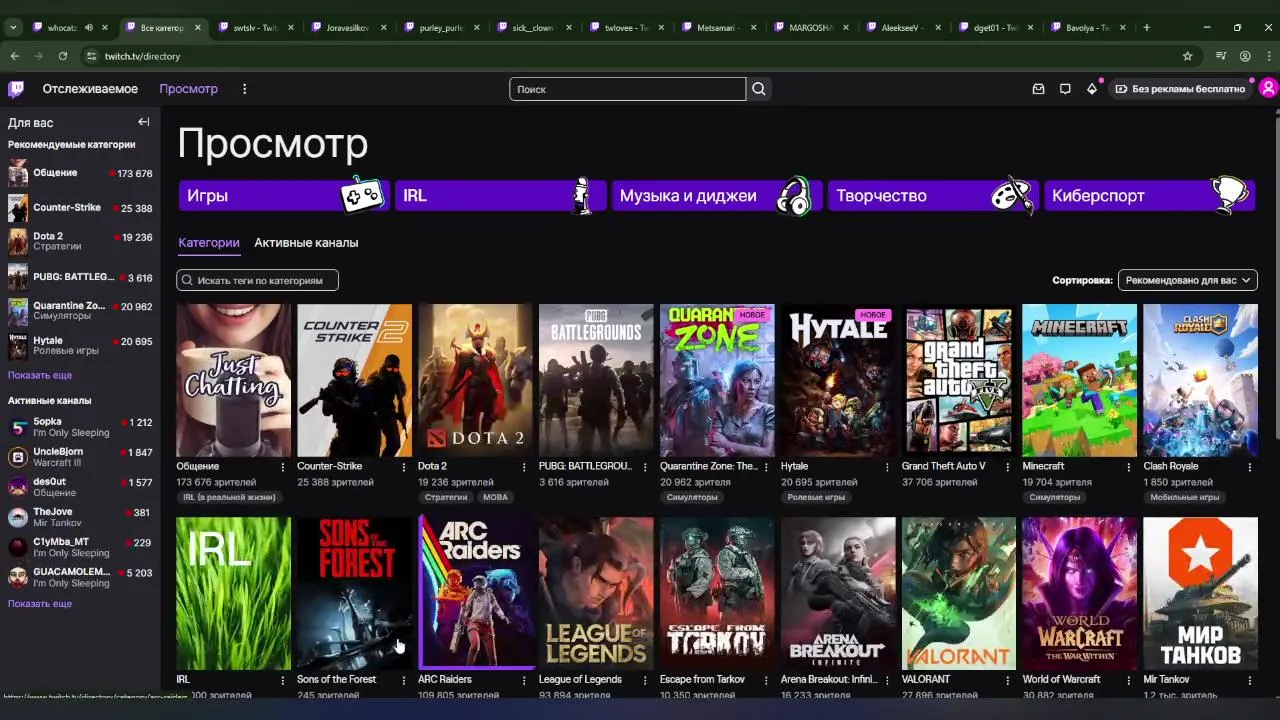Open the Counter-Strike 2 cover thumbnail
Image resolution: width=1280 pixels, height=720 pixels.
pyautogui.click(x=354, y=380)
